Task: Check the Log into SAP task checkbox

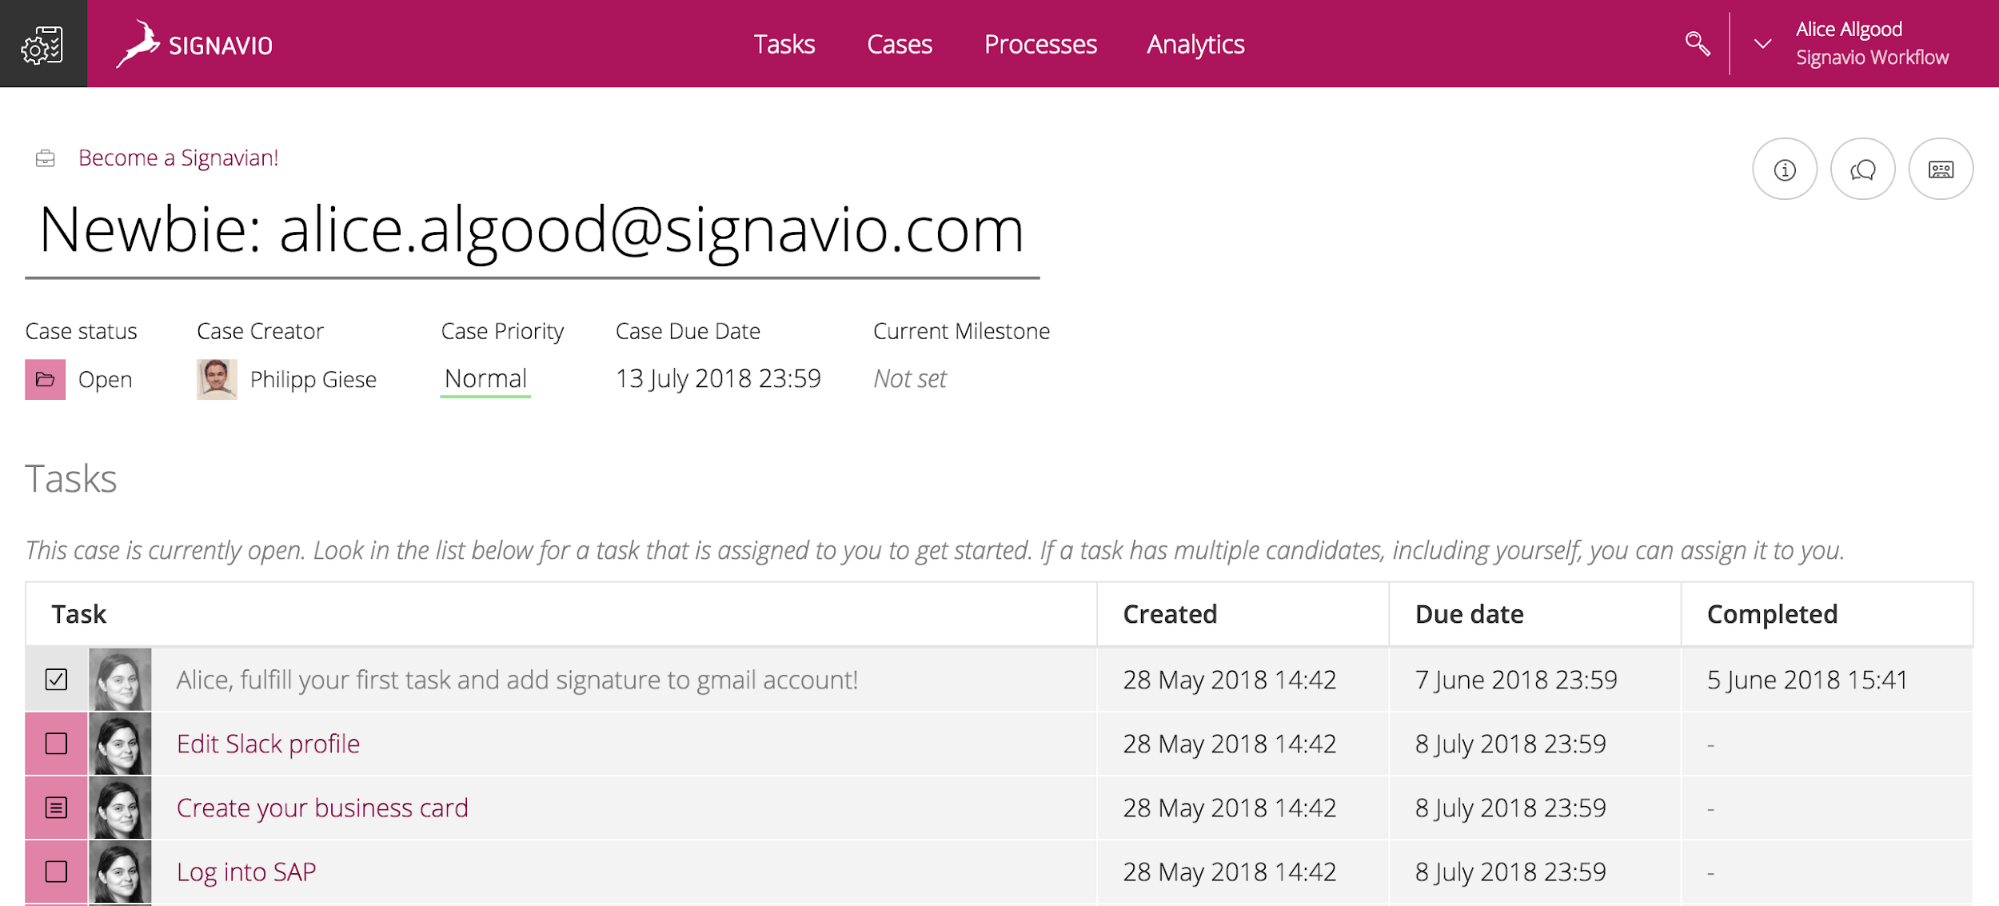Action: coord(57,872)
